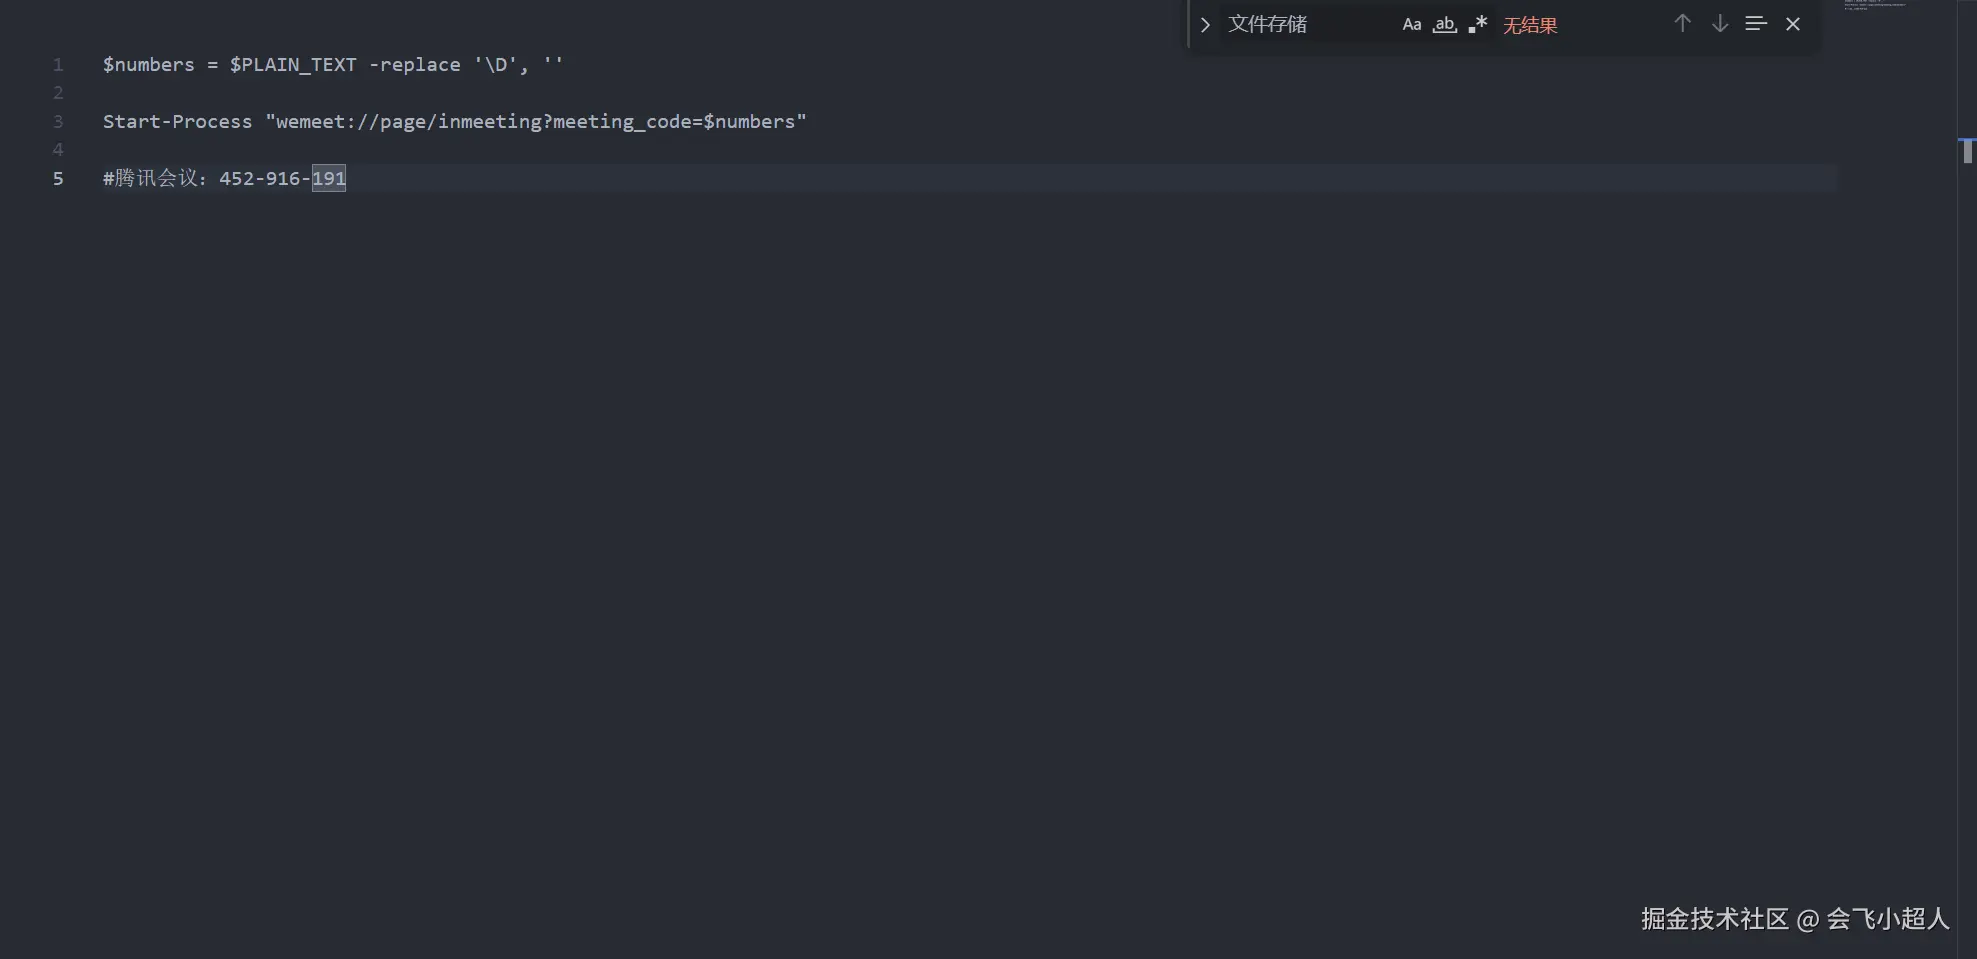Viewport: 1977px width, 959px height.
Task: Expand the replace field using the chevron
Action: coord(1204,24)
